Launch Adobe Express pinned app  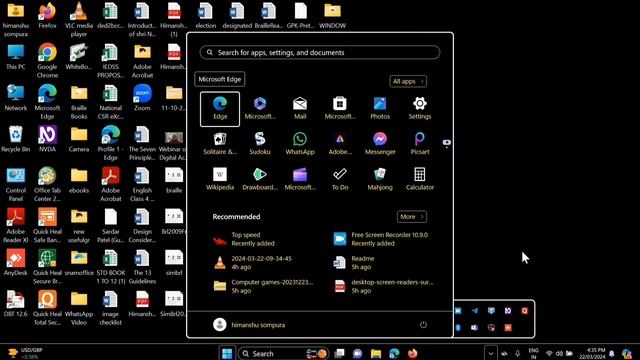coord(340,144)
